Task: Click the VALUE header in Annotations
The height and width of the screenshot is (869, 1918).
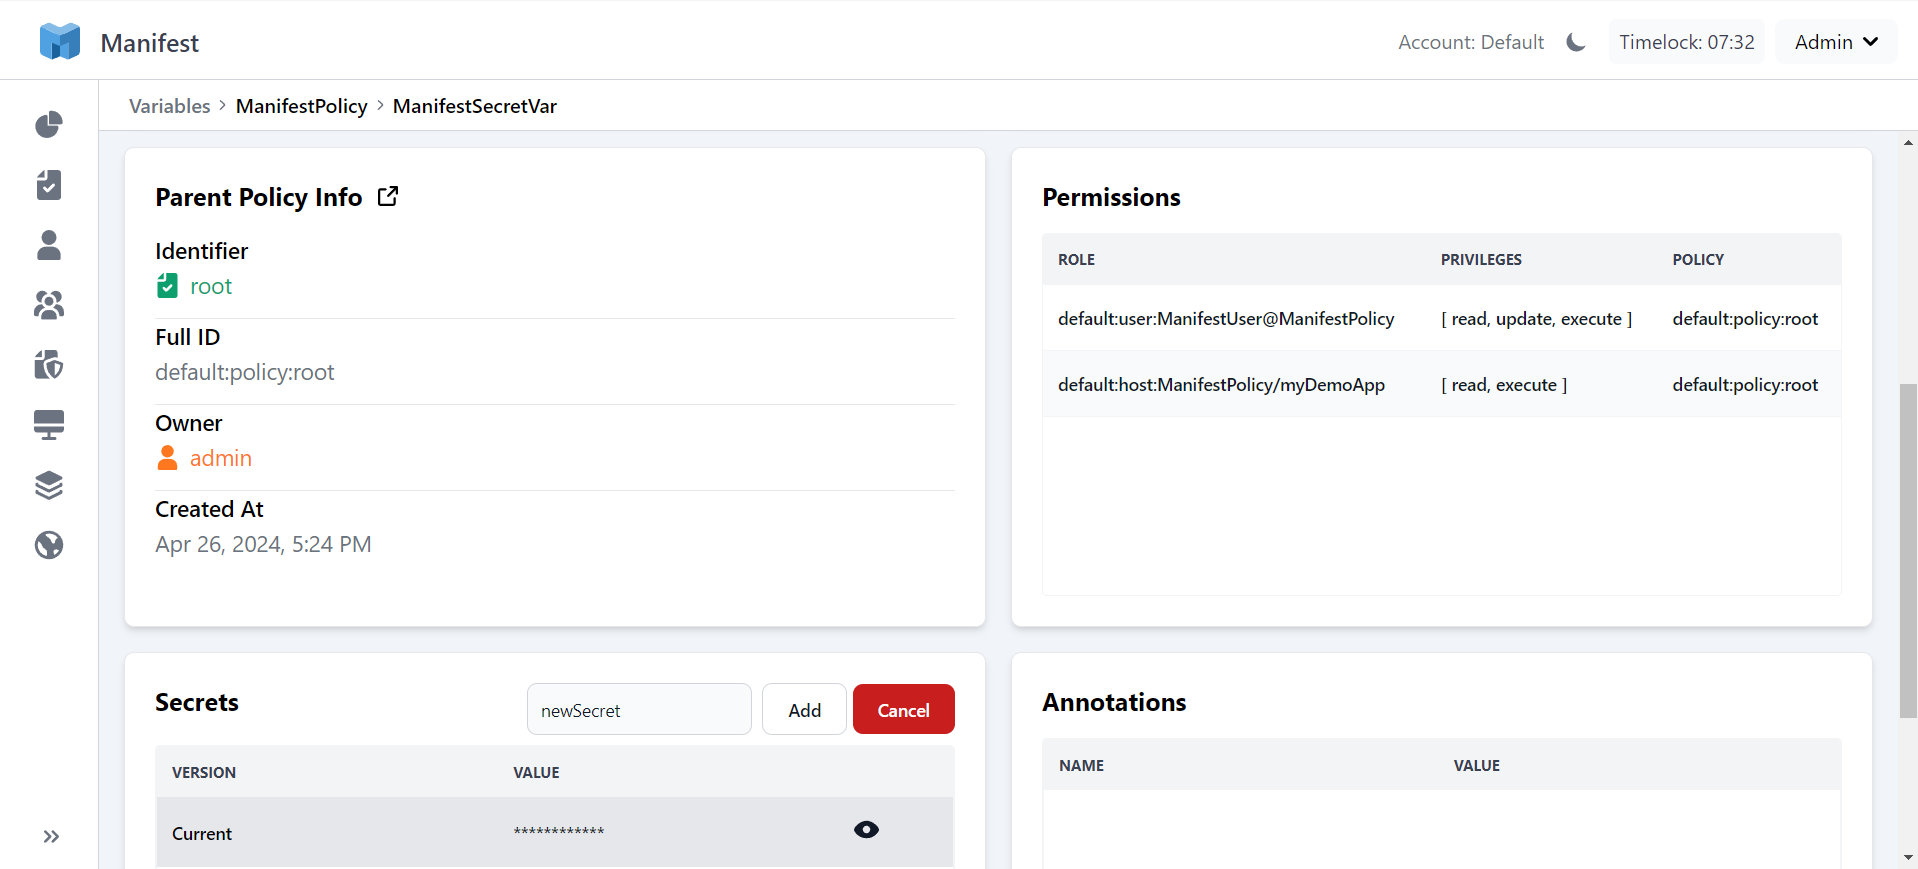Action: [x=1476, y=765]
